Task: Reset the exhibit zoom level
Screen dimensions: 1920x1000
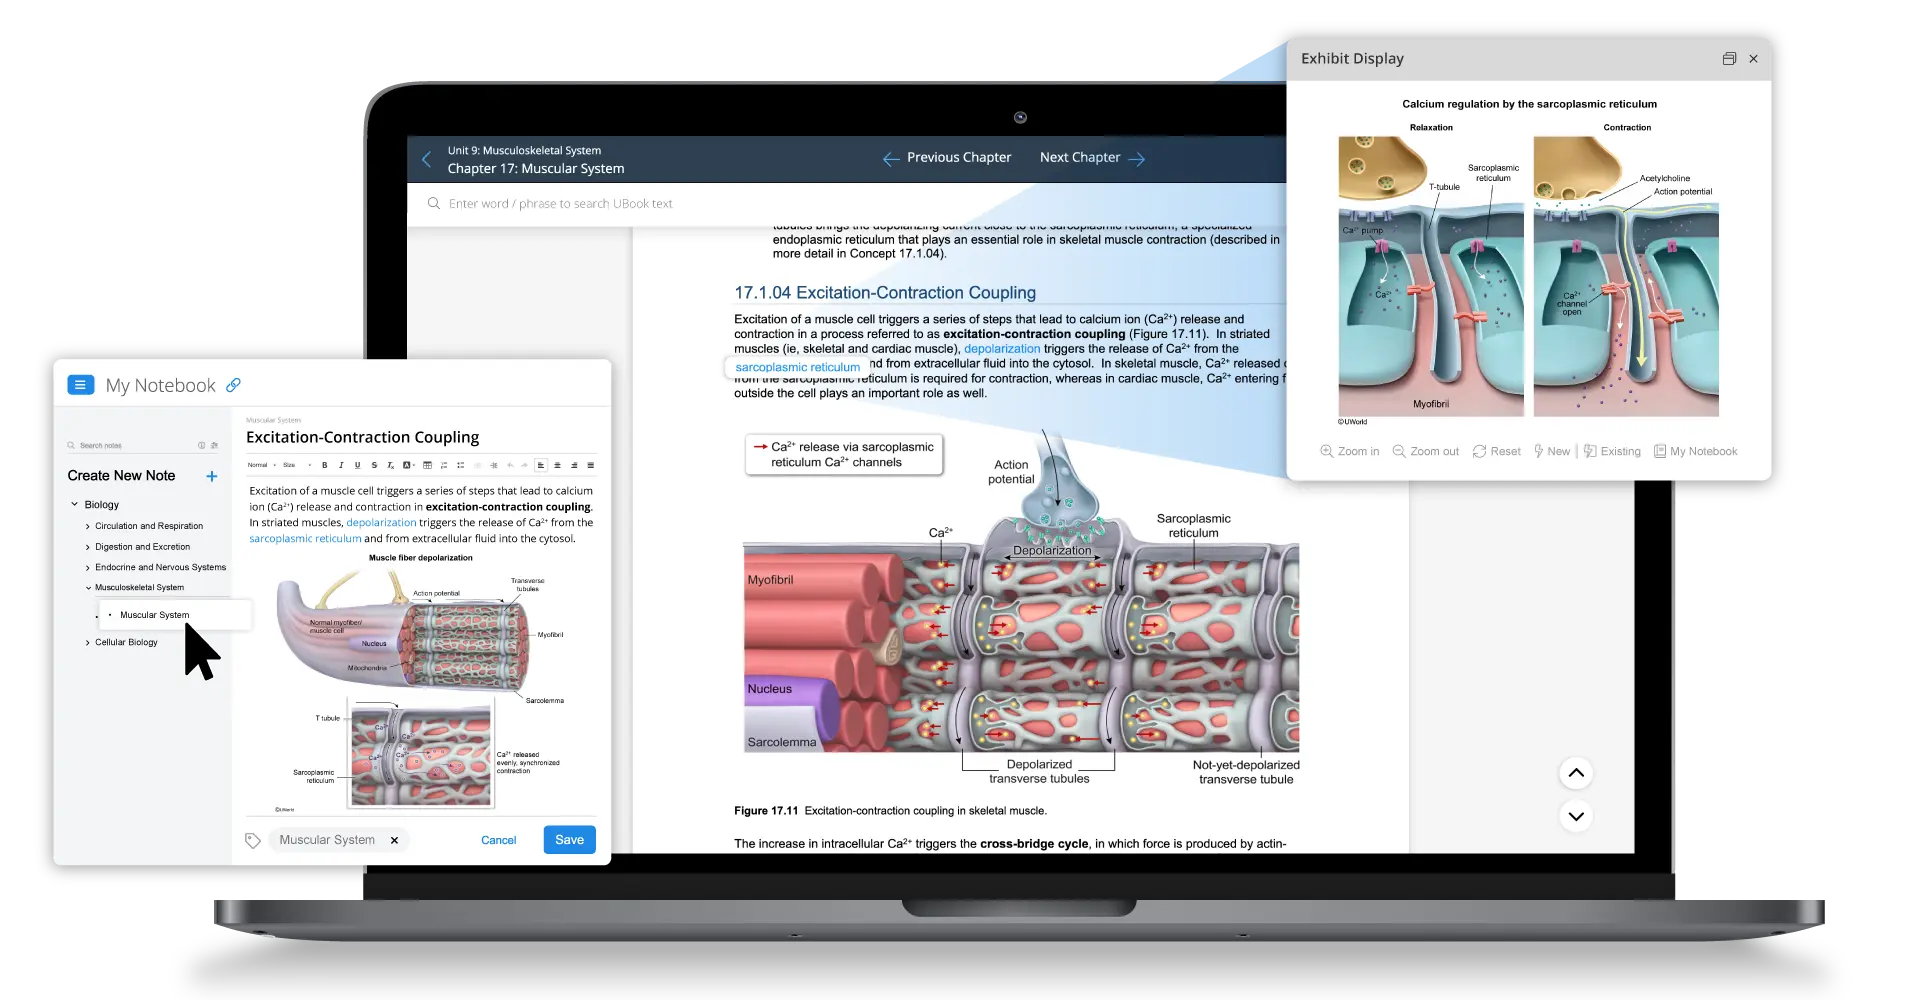Action: click(1496, 451)
